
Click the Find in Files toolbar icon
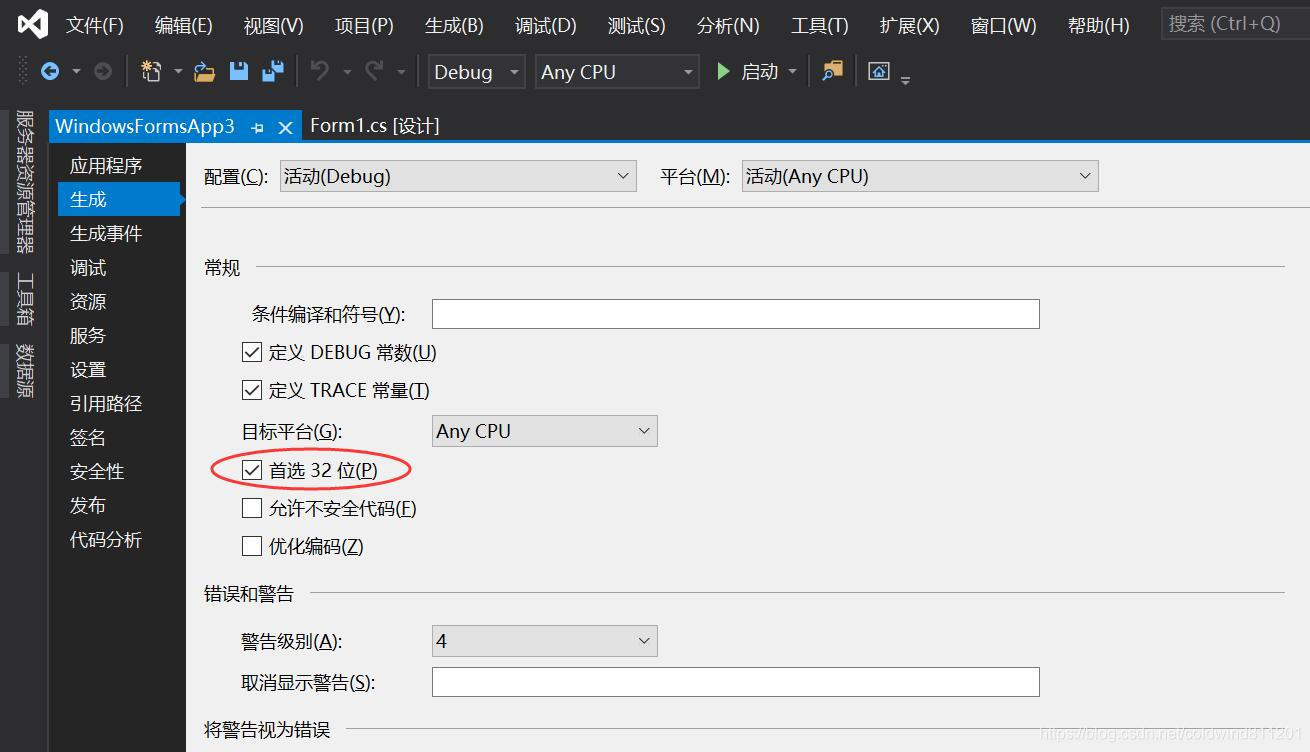click(x=832, y=71)
